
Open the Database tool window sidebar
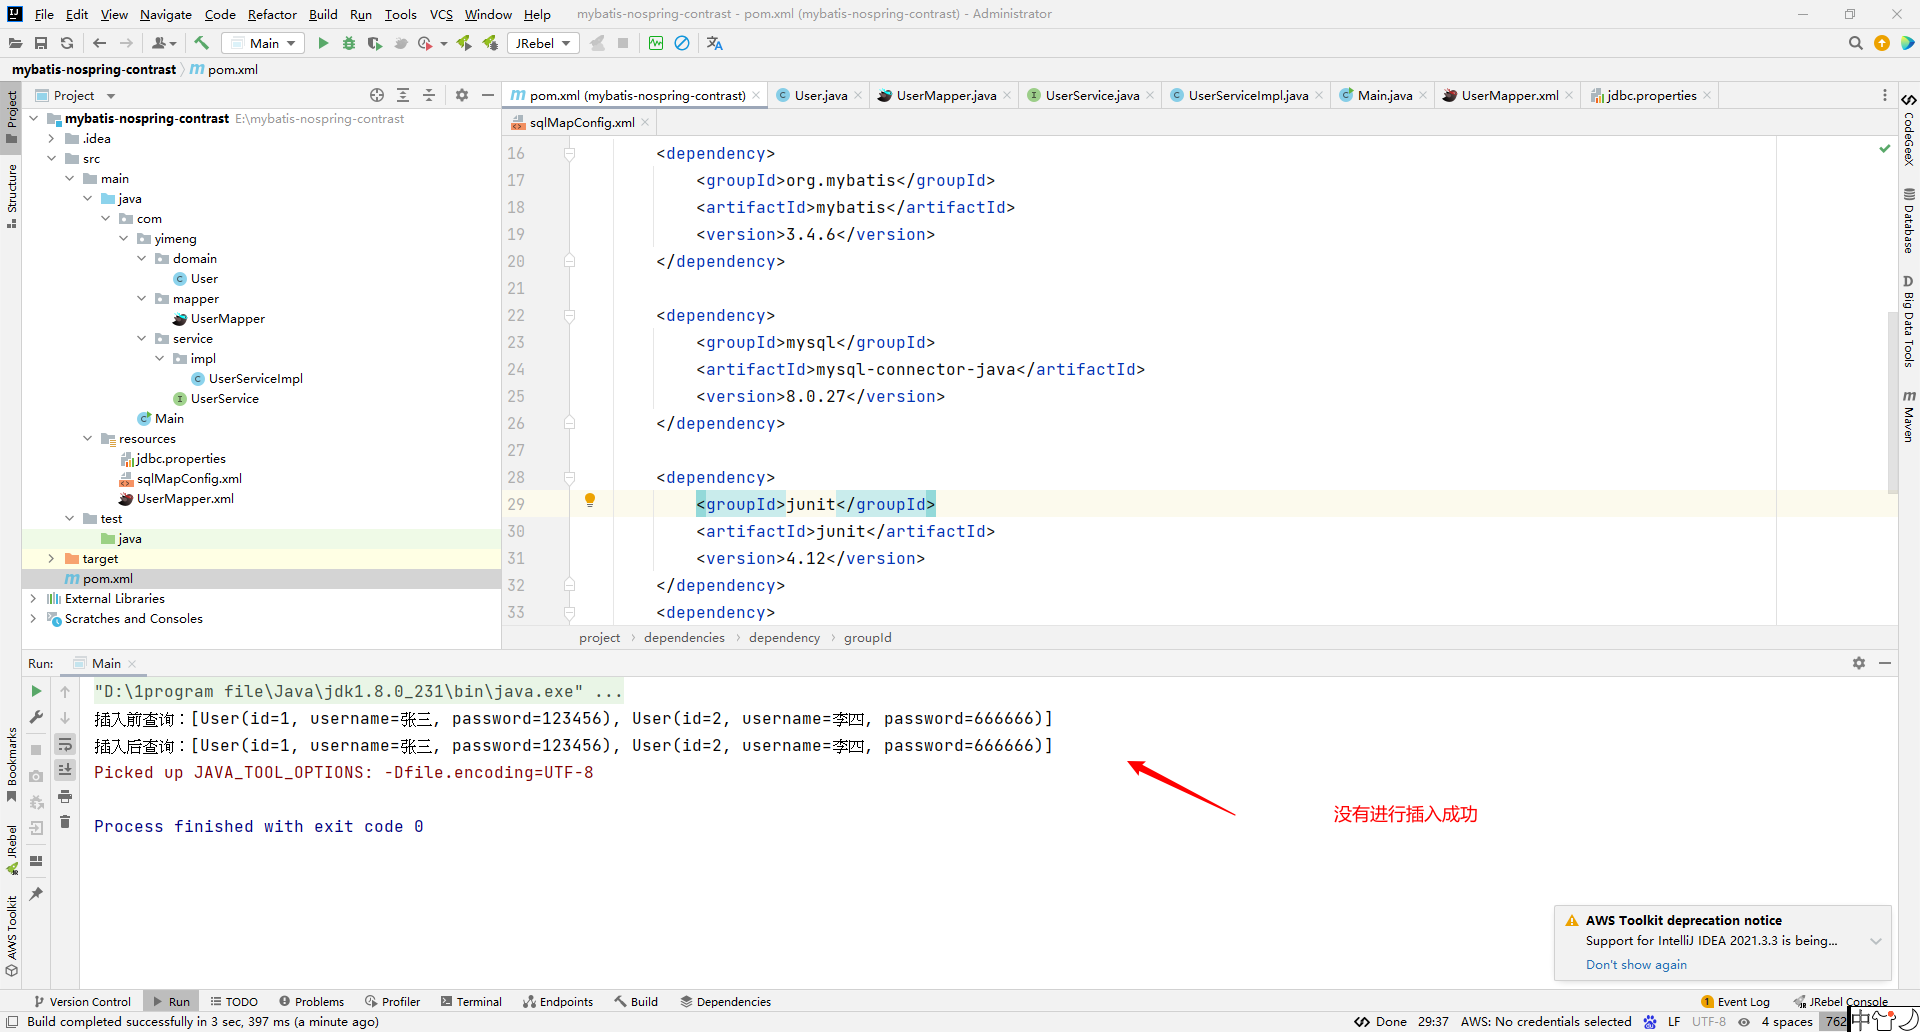point(1909,220)
